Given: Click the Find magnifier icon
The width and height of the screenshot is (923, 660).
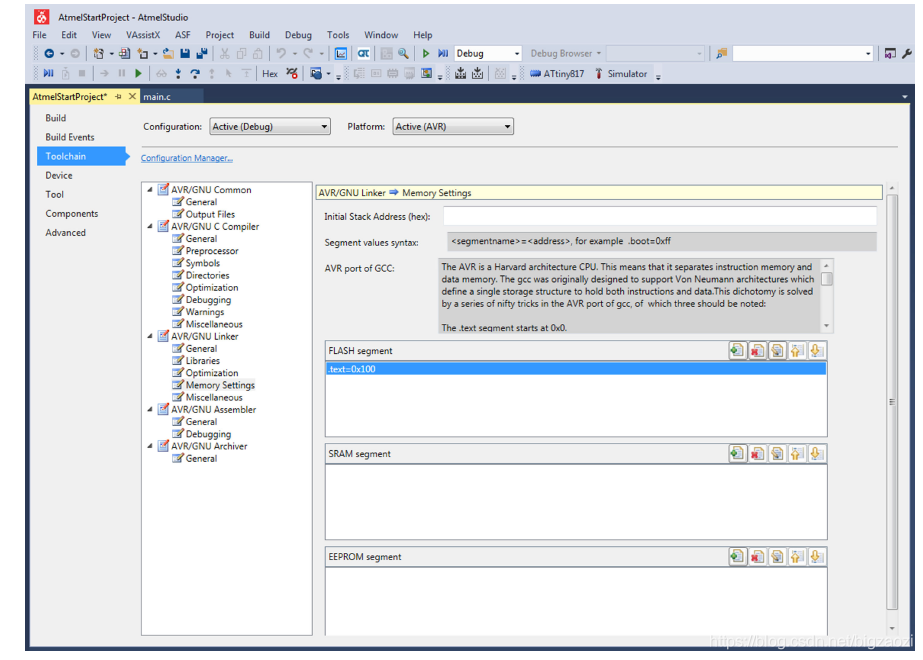Looking at the screenshot, I should (403, 54).
